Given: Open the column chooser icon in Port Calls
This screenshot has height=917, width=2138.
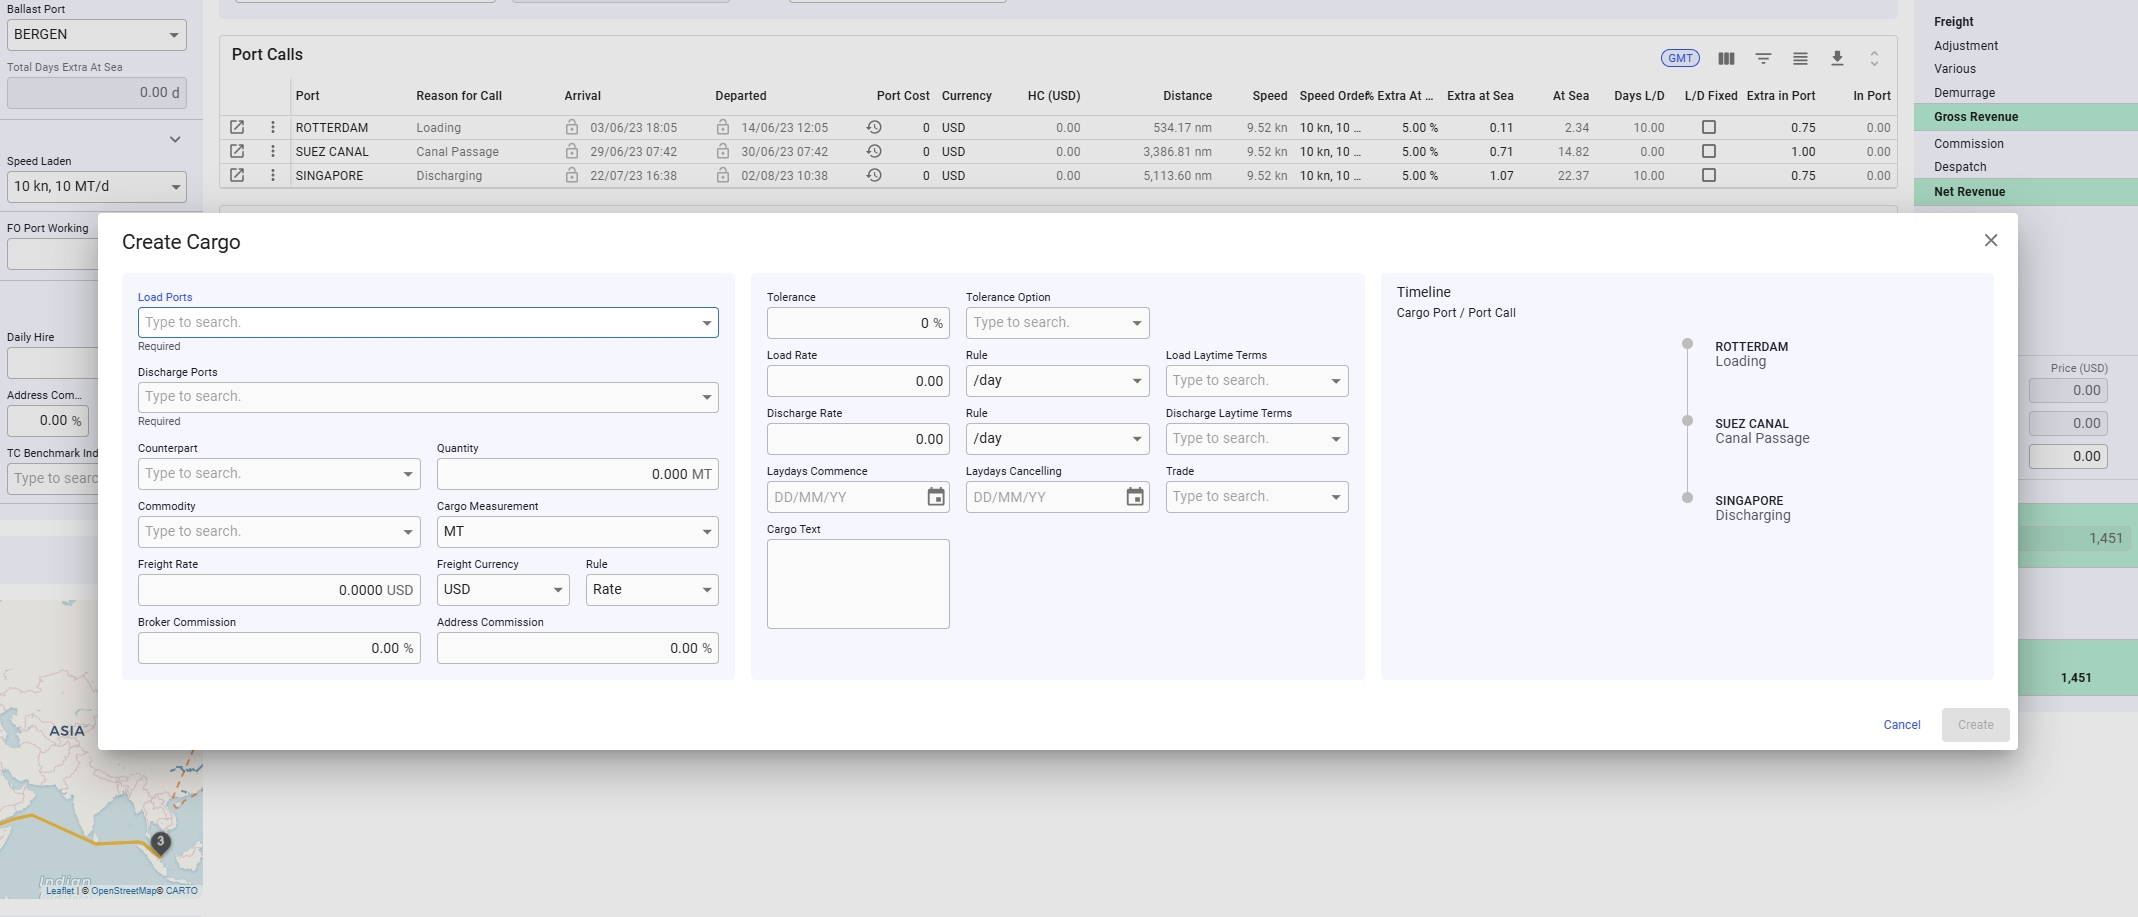Looking at the screenshot, I should point(1726,58).
